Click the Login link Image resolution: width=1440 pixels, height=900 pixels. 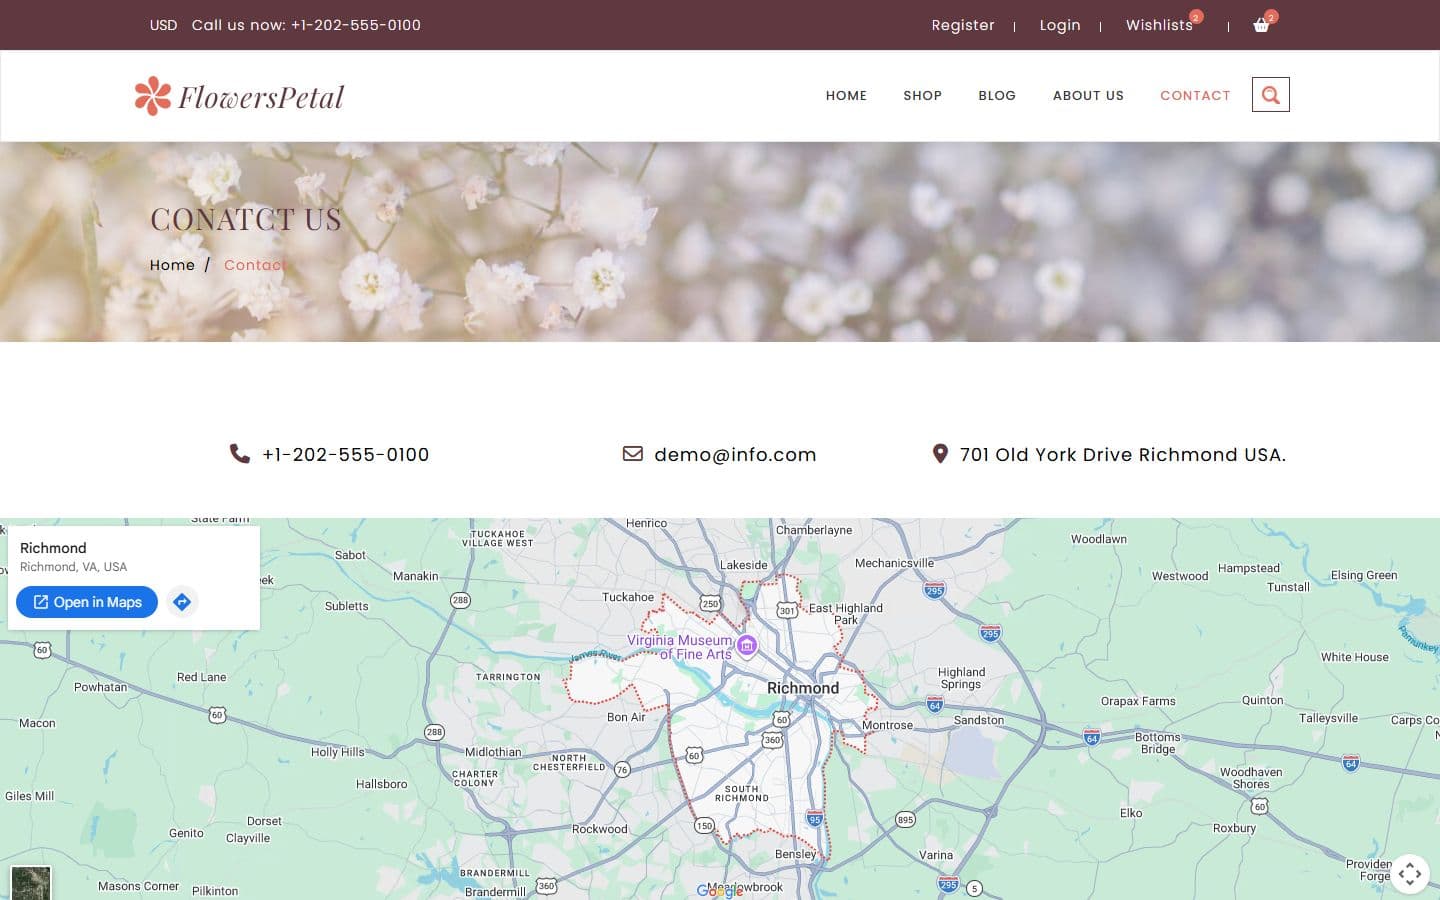[1060, 25]
